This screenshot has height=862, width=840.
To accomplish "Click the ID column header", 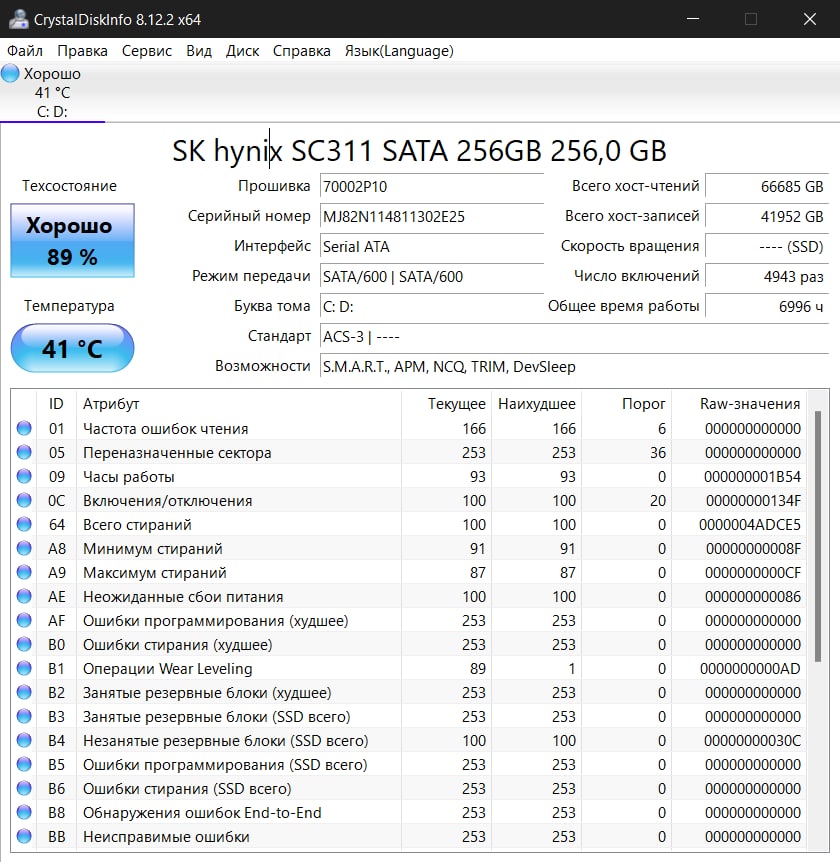I will [x=56, y=404].
